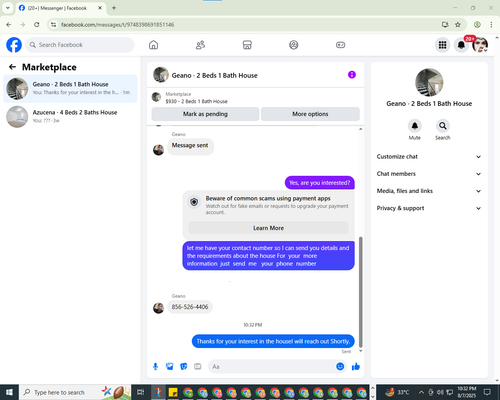The height and width of the screenshot is (400, 500).
Task: Open Geano 2 Beds 1 Bath conversation
Action: [x=70, y=89]
